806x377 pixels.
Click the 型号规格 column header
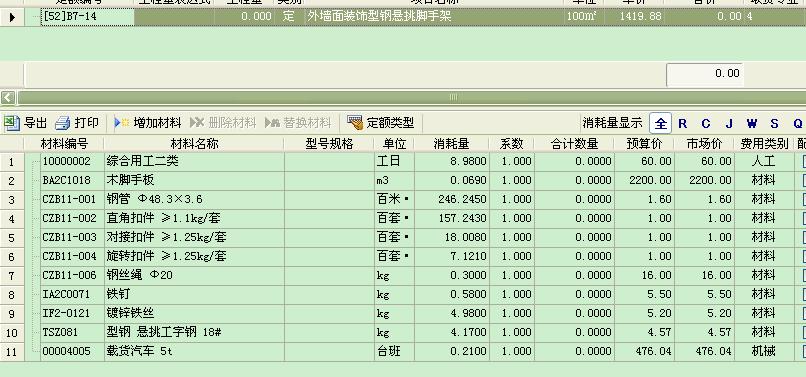[329, 143]
